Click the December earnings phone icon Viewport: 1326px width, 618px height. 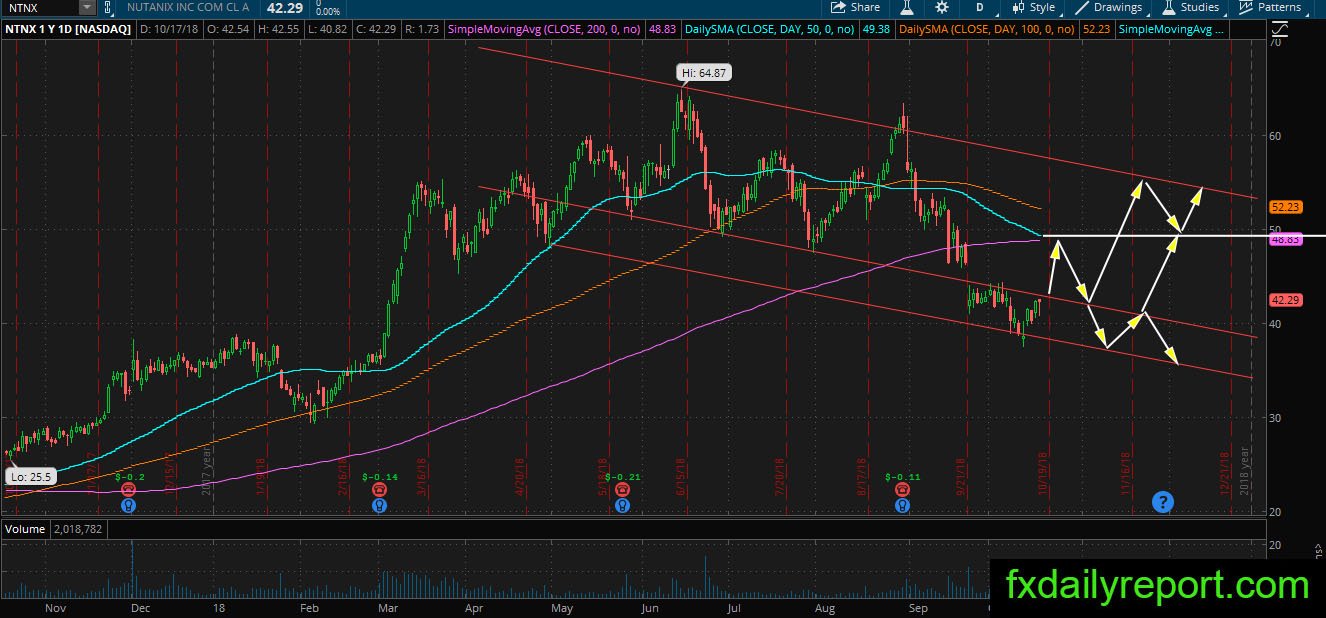point(128,490)
